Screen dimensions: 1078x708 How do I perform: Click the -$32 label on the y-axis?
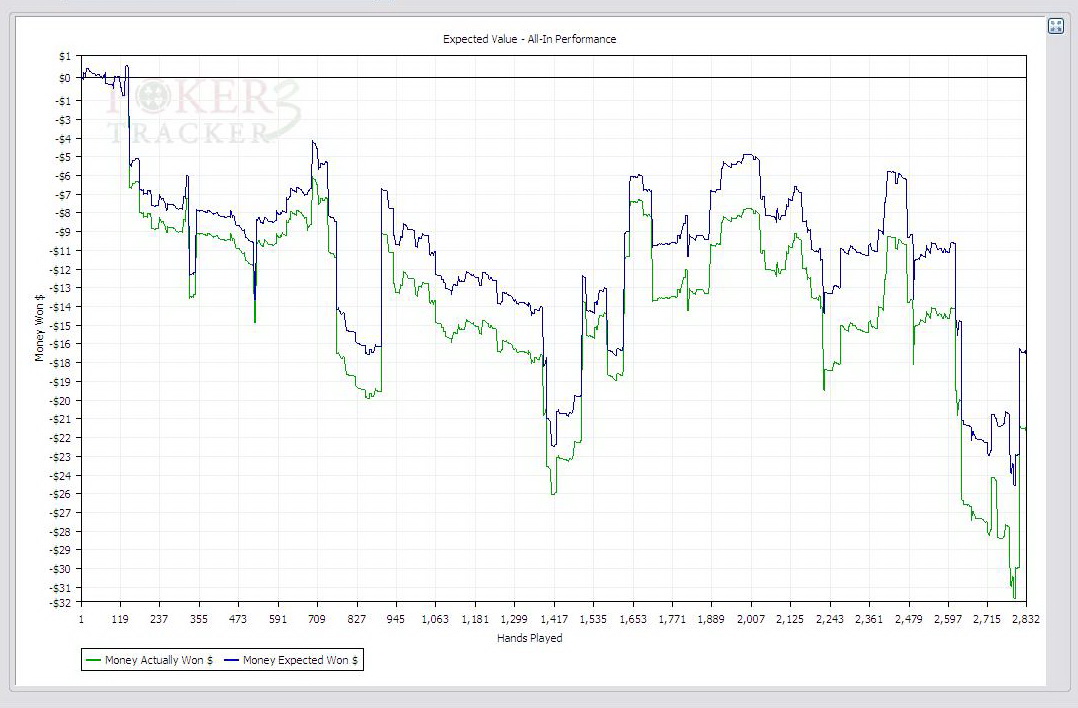pyautogui.click(x=61, y=601)
